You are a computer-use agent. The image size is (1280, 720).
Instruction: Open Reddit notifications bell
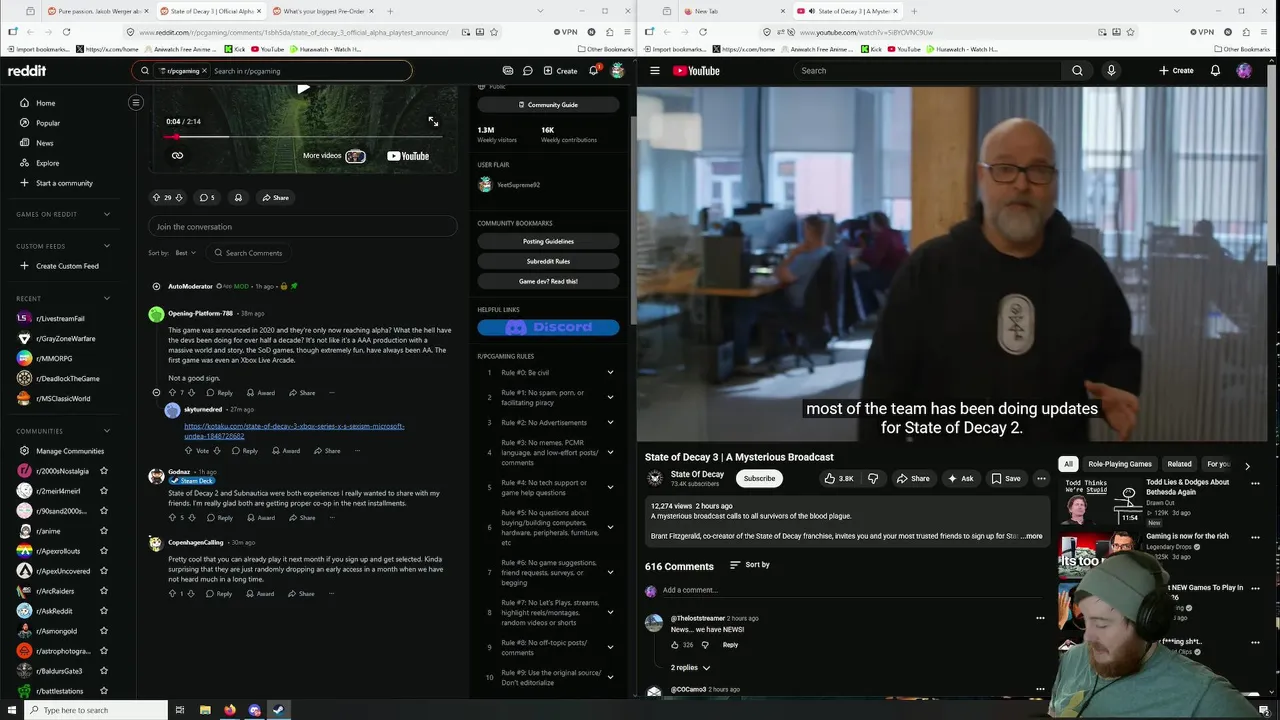tap(593, 71)
